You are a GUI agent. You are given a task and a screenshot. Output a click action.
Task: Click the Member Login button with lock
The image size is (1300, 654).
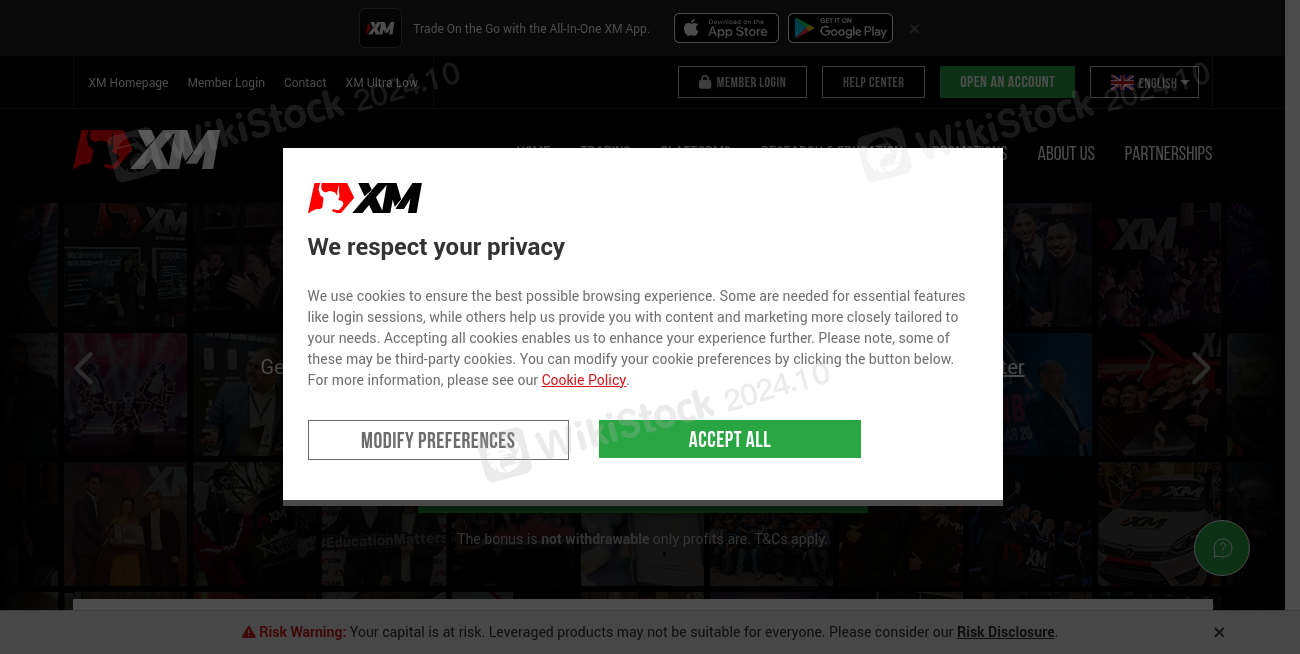(742, 82)
